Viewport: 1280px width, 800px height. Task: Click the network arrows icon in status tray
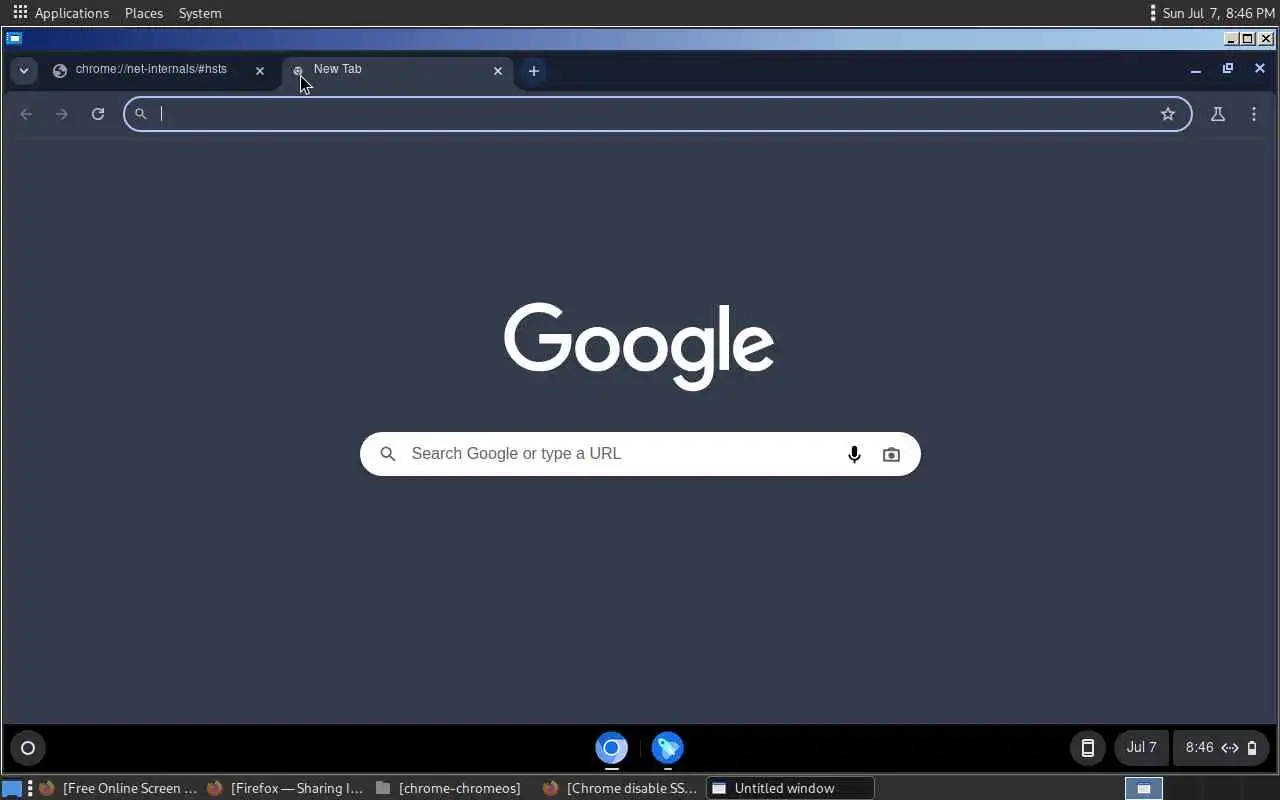tap(1230, 748)
